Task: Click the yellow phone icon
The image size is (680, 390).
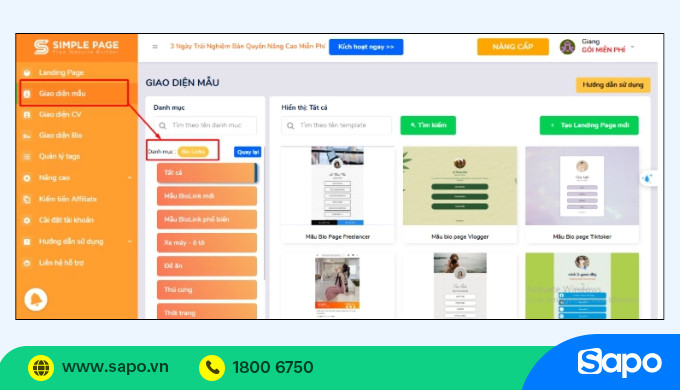Action: pyautogui.click(x=212, y=367)
